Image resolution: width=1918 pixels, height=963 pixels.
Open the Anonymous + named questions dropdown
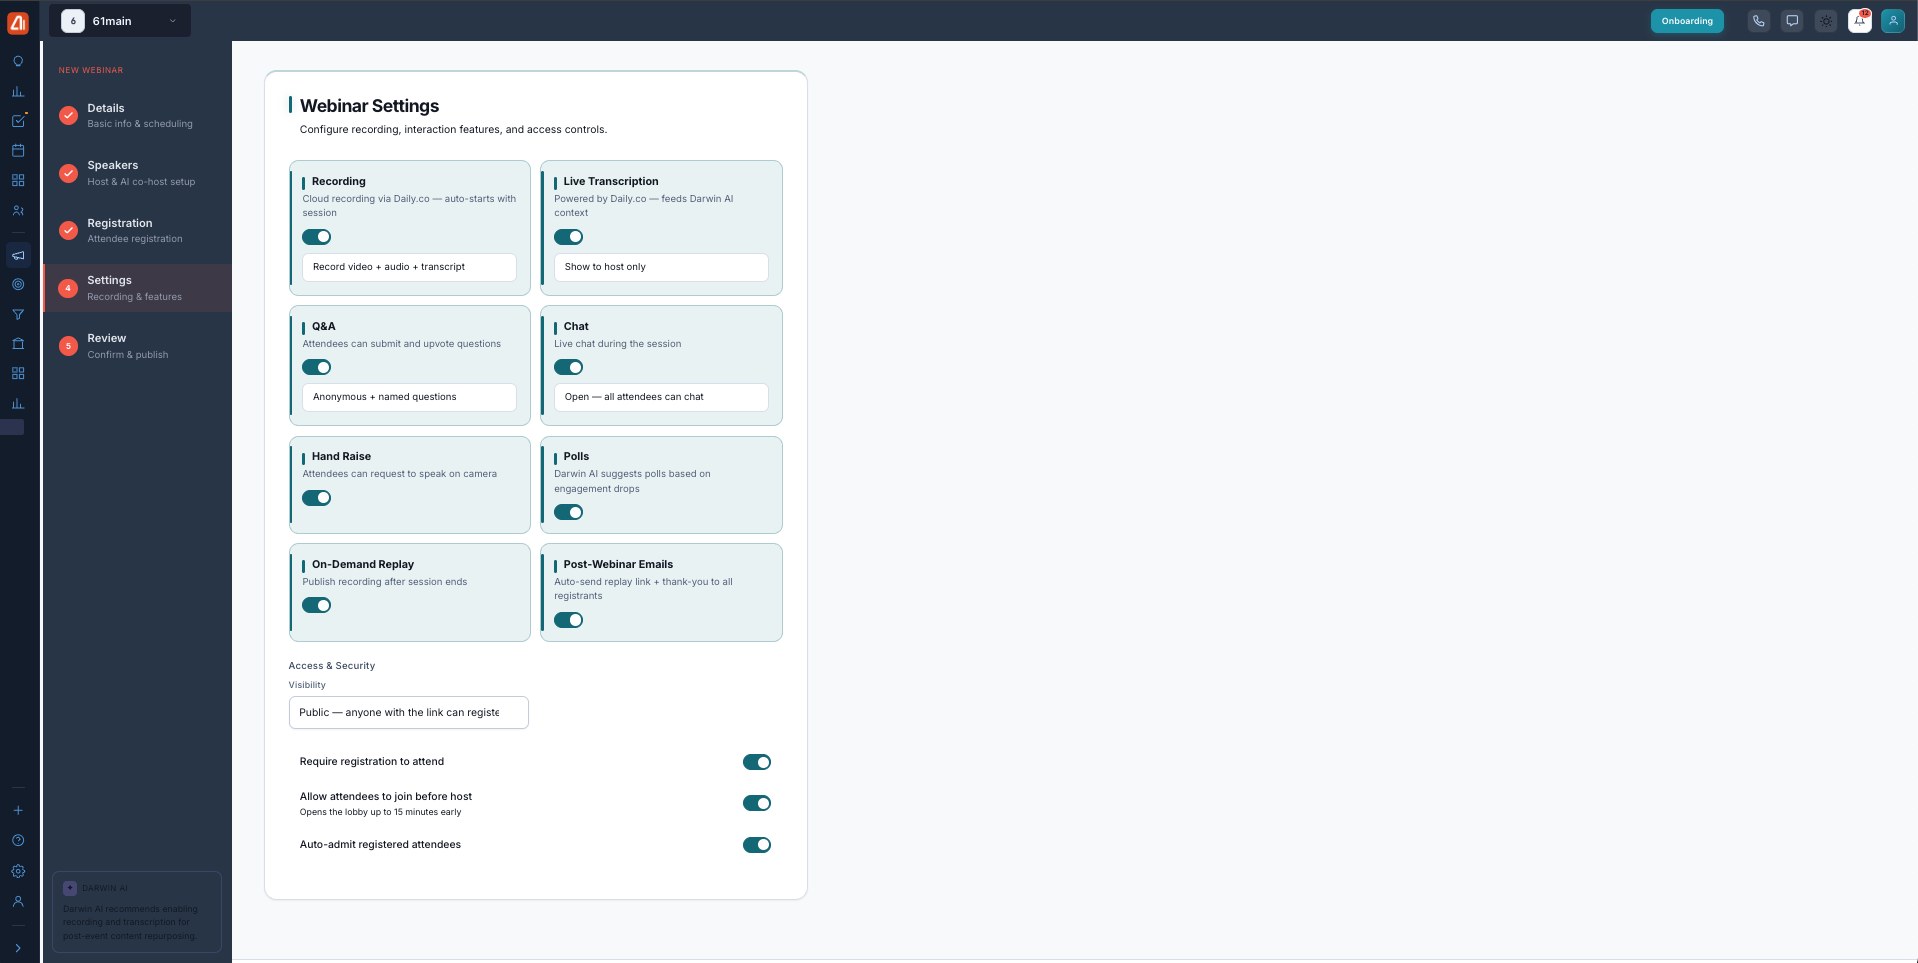pyautogui.click(x=409, y=397)
